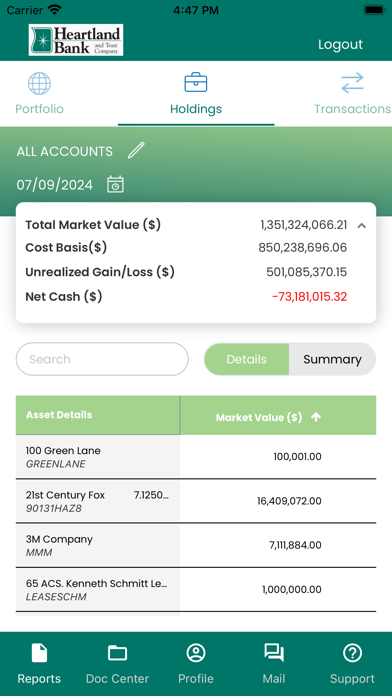Screen dimensions: 392x696
Task: Tap the Logout link
Action: tap(341, 44)
